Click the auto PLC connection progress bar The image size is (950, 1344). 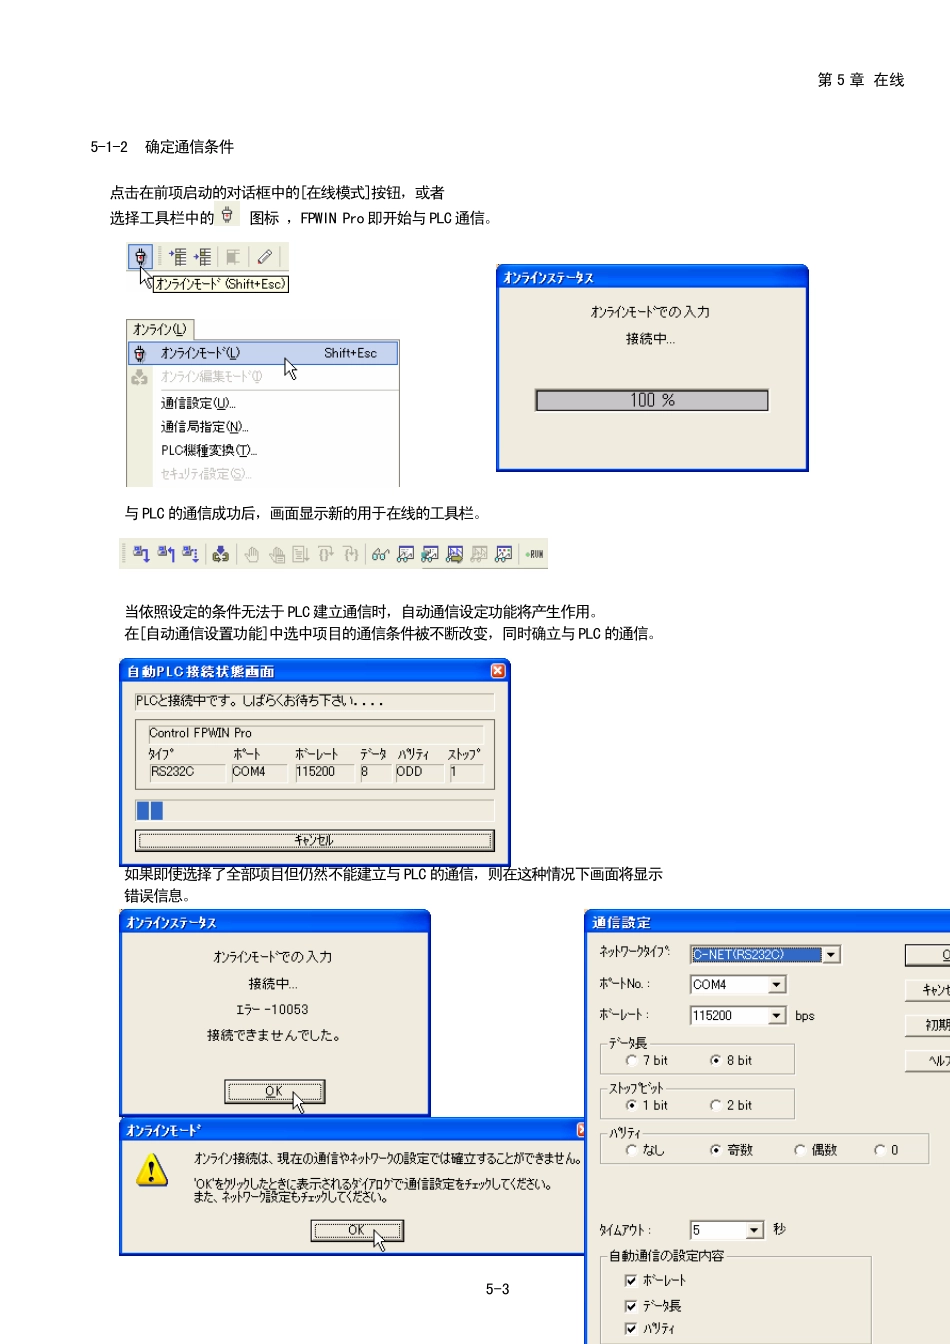coord(315,810)
